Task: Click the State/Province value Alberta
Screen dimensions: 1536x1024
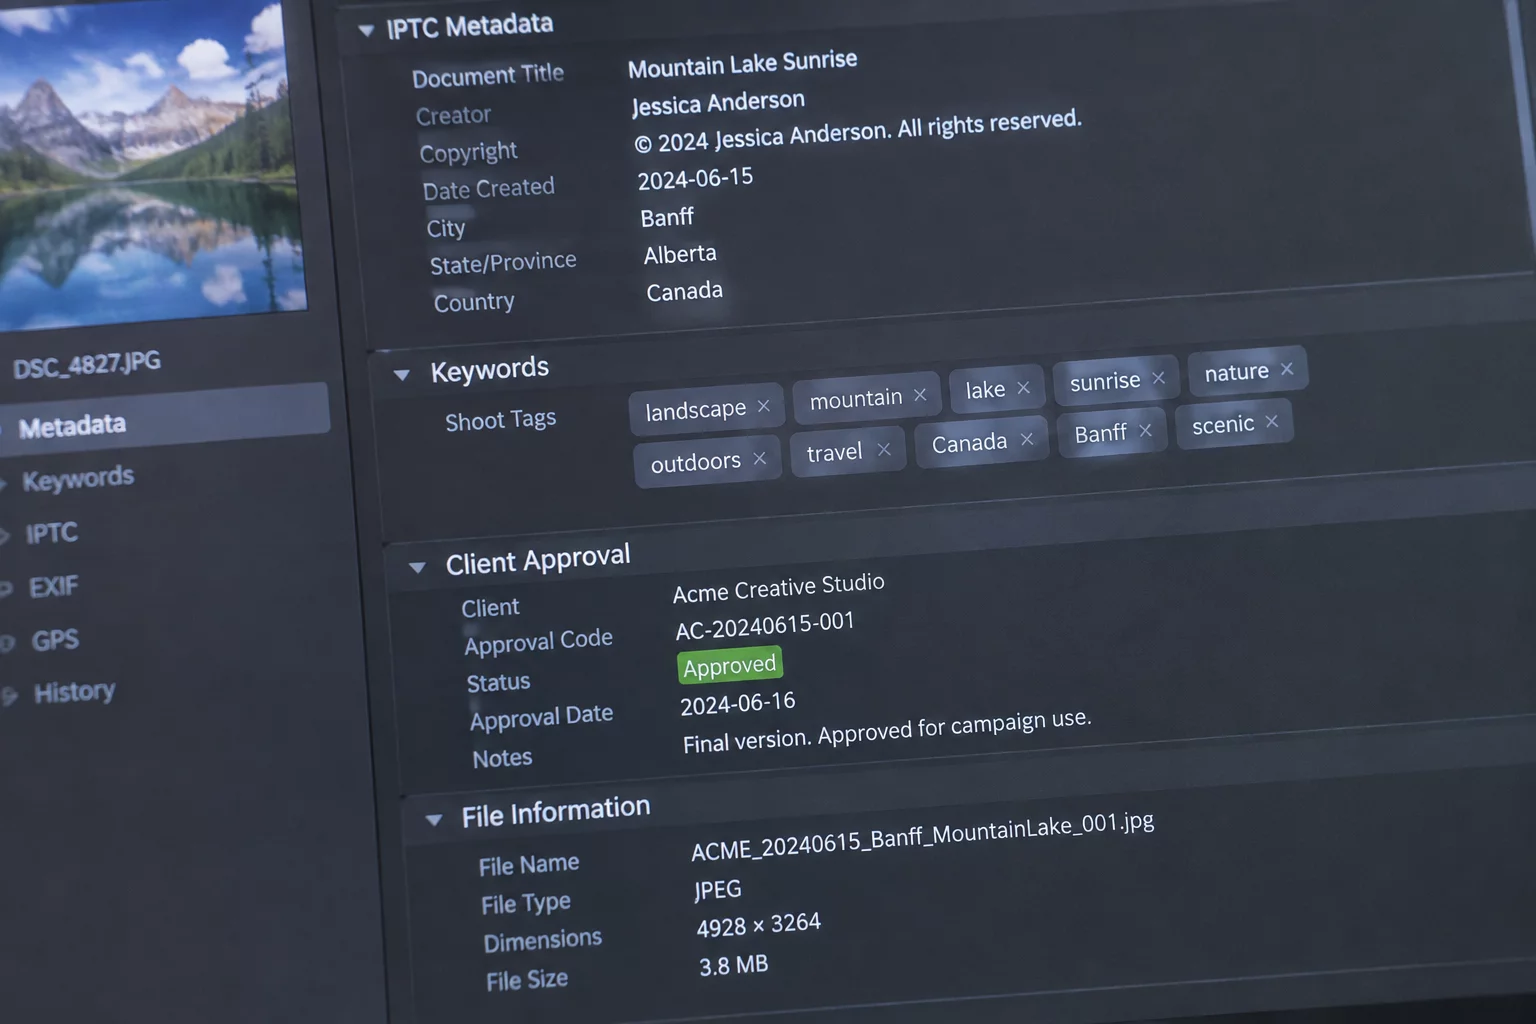Action: click(680, 255)
